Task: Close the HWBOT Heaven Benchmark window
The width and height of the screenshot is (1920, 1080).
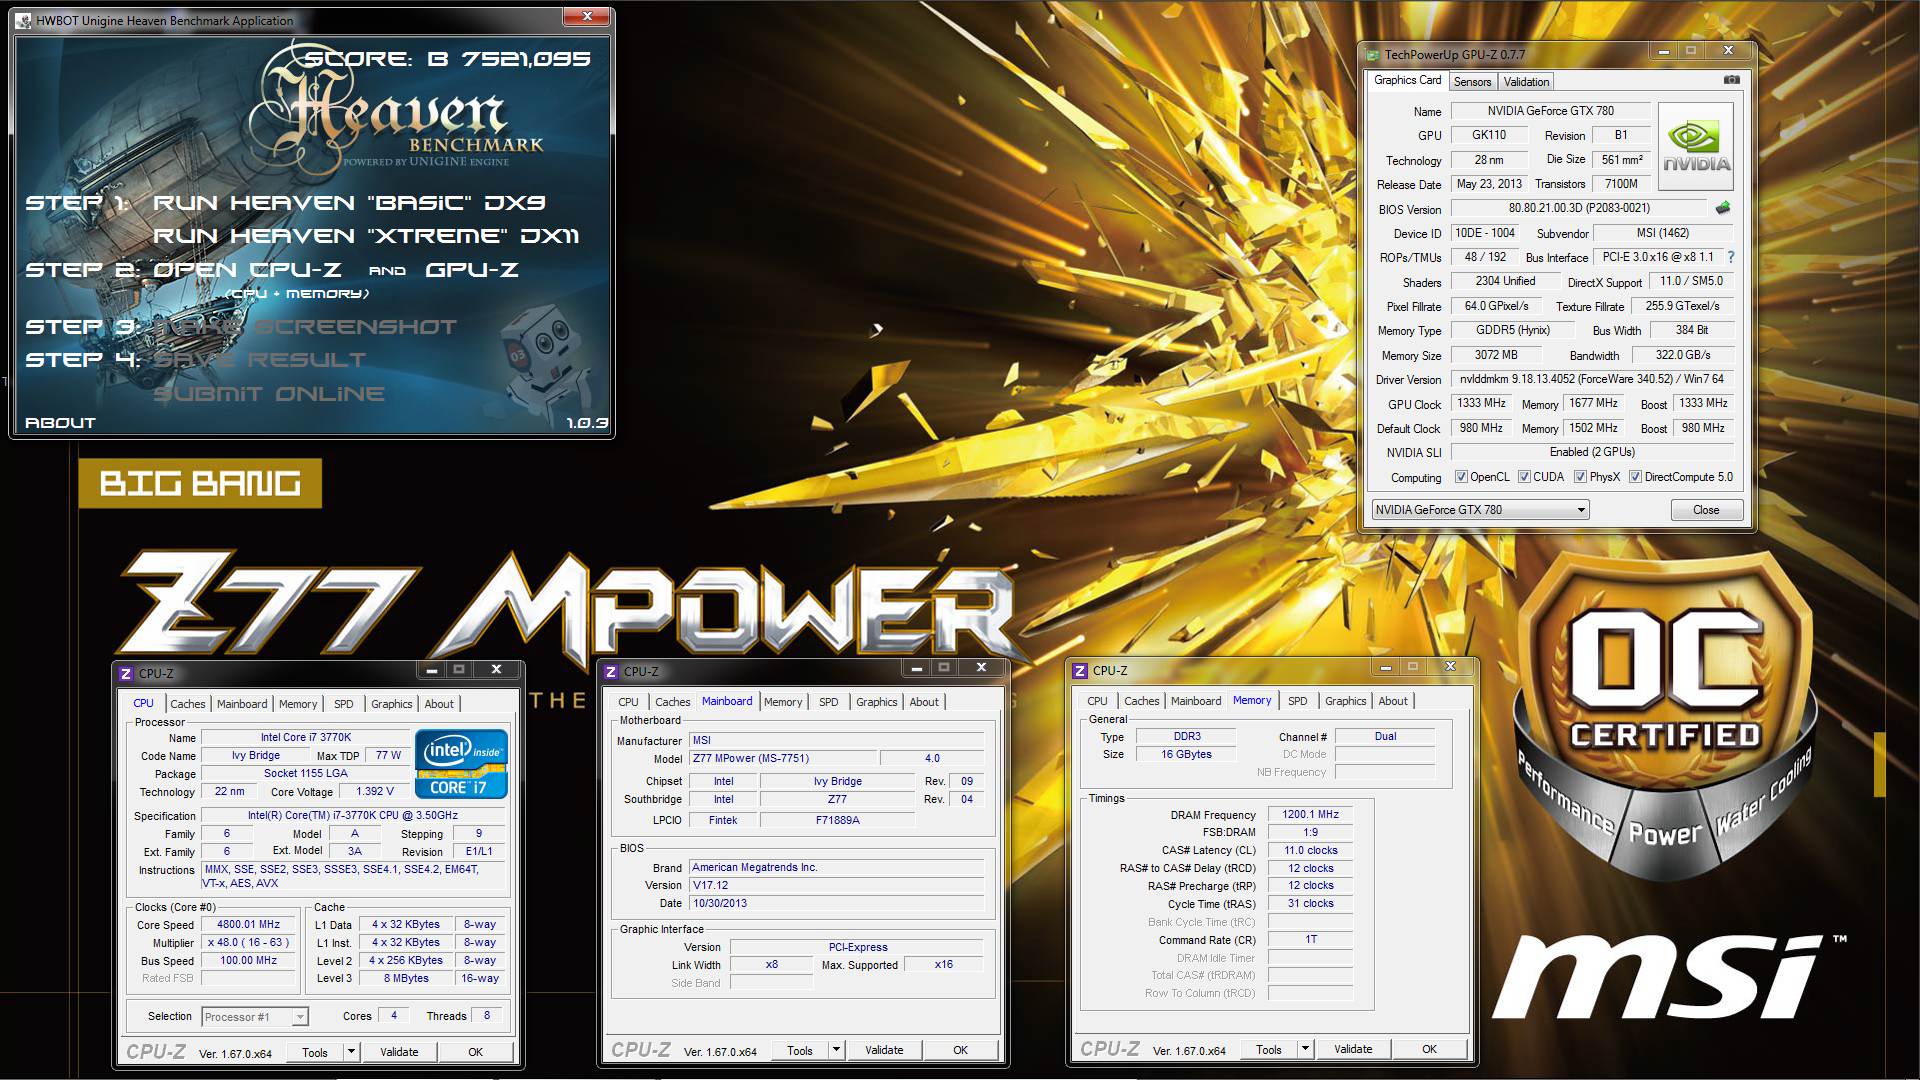Action: (x=587, y=16)
